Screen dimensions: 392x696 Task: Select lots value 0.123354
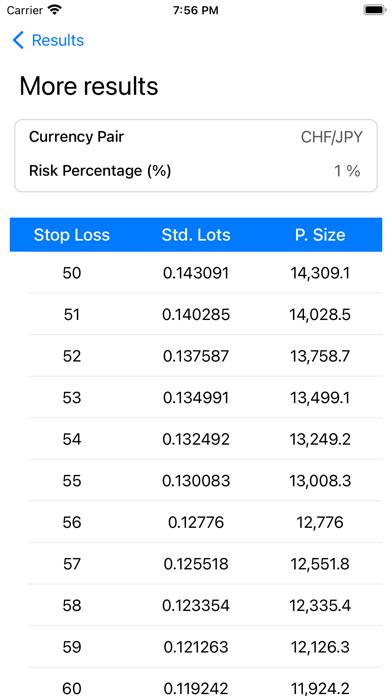(196, 605)
